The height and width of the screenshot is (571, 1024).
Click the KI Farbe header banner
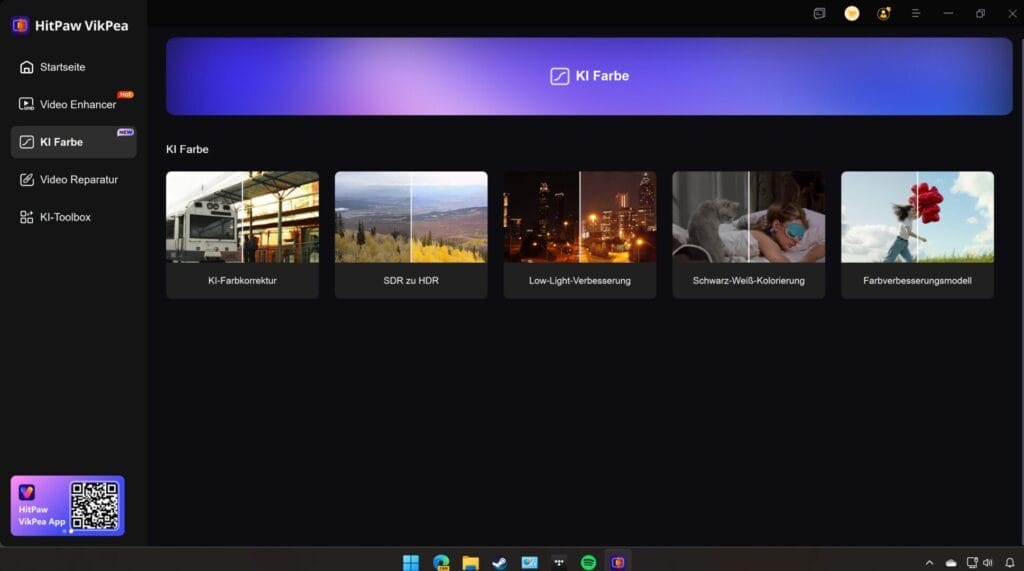point(589,76)
